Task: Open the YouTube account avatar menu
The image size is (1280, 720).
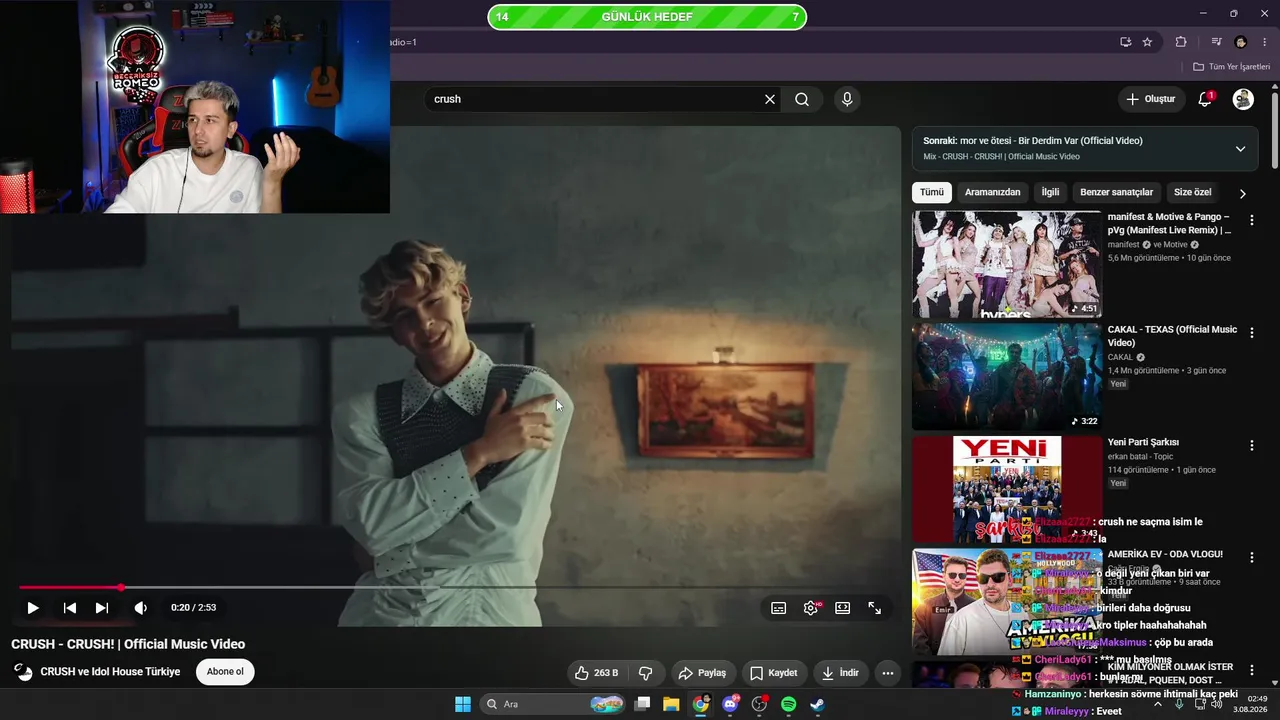Action: coord(1243,99)
